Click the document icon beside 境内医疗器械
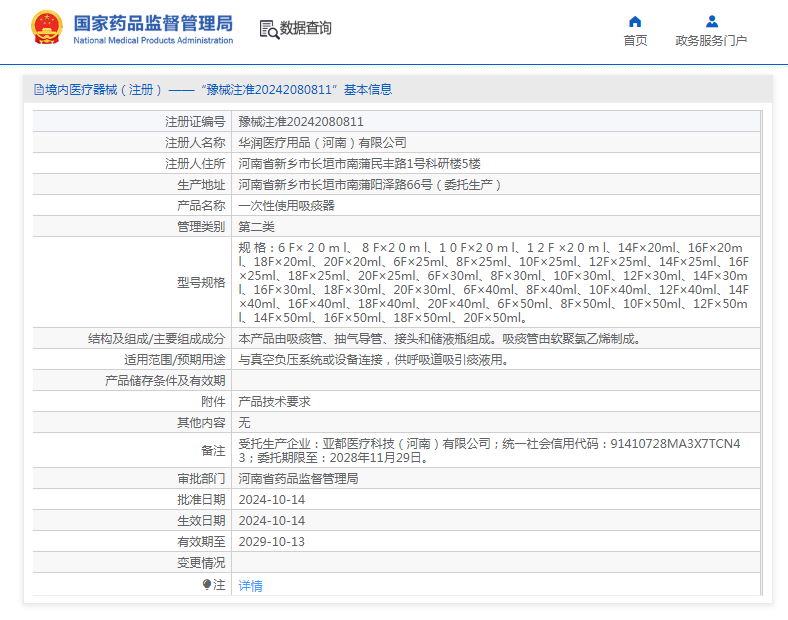Screen dimensions: 788x620 (x=39, y=89)
